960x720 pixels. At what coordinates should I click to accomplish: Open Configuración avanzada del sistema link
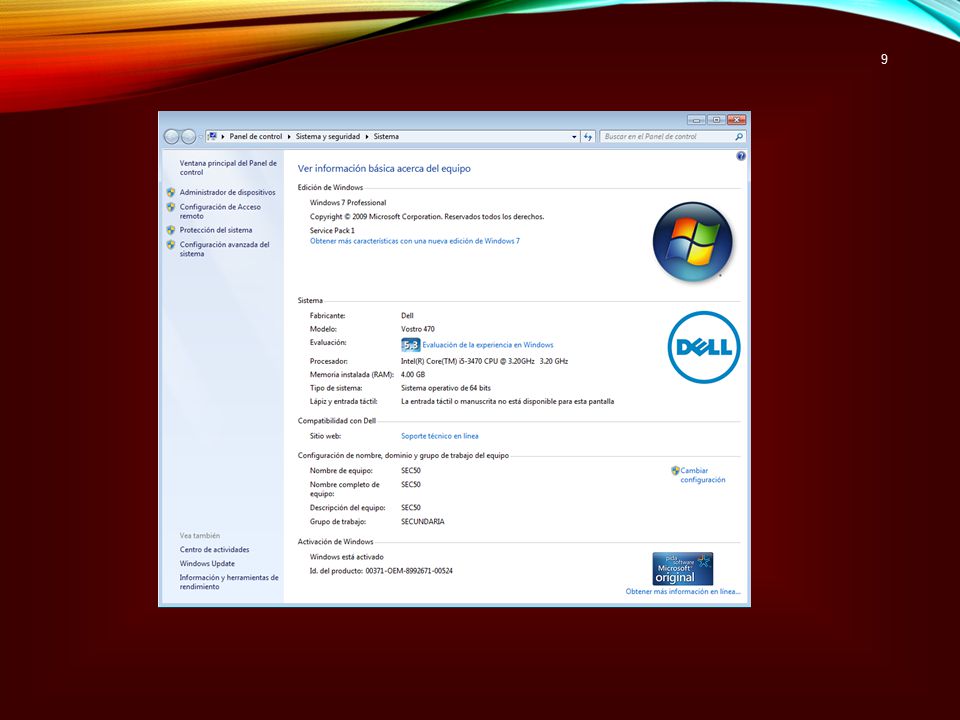tap(224, 249)
